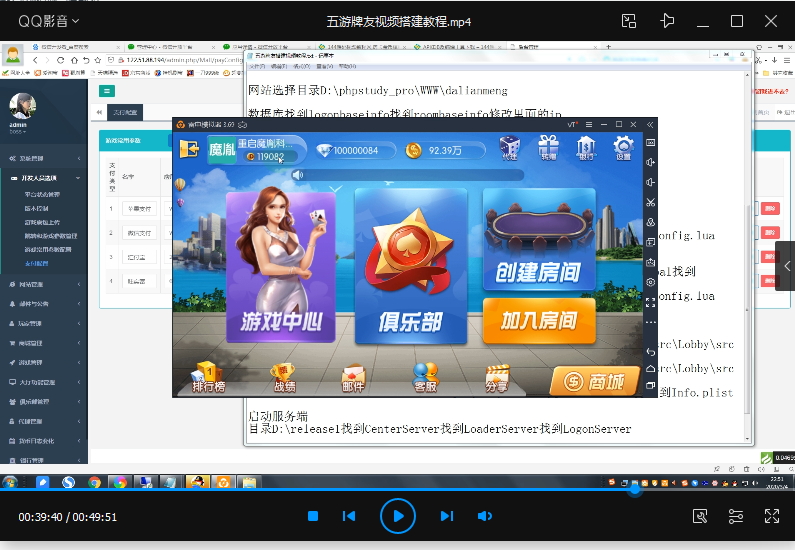Toggle emulator fullscreen in the sidebar
This screenshot has width=795, height=550.
(x=651, y=303)
